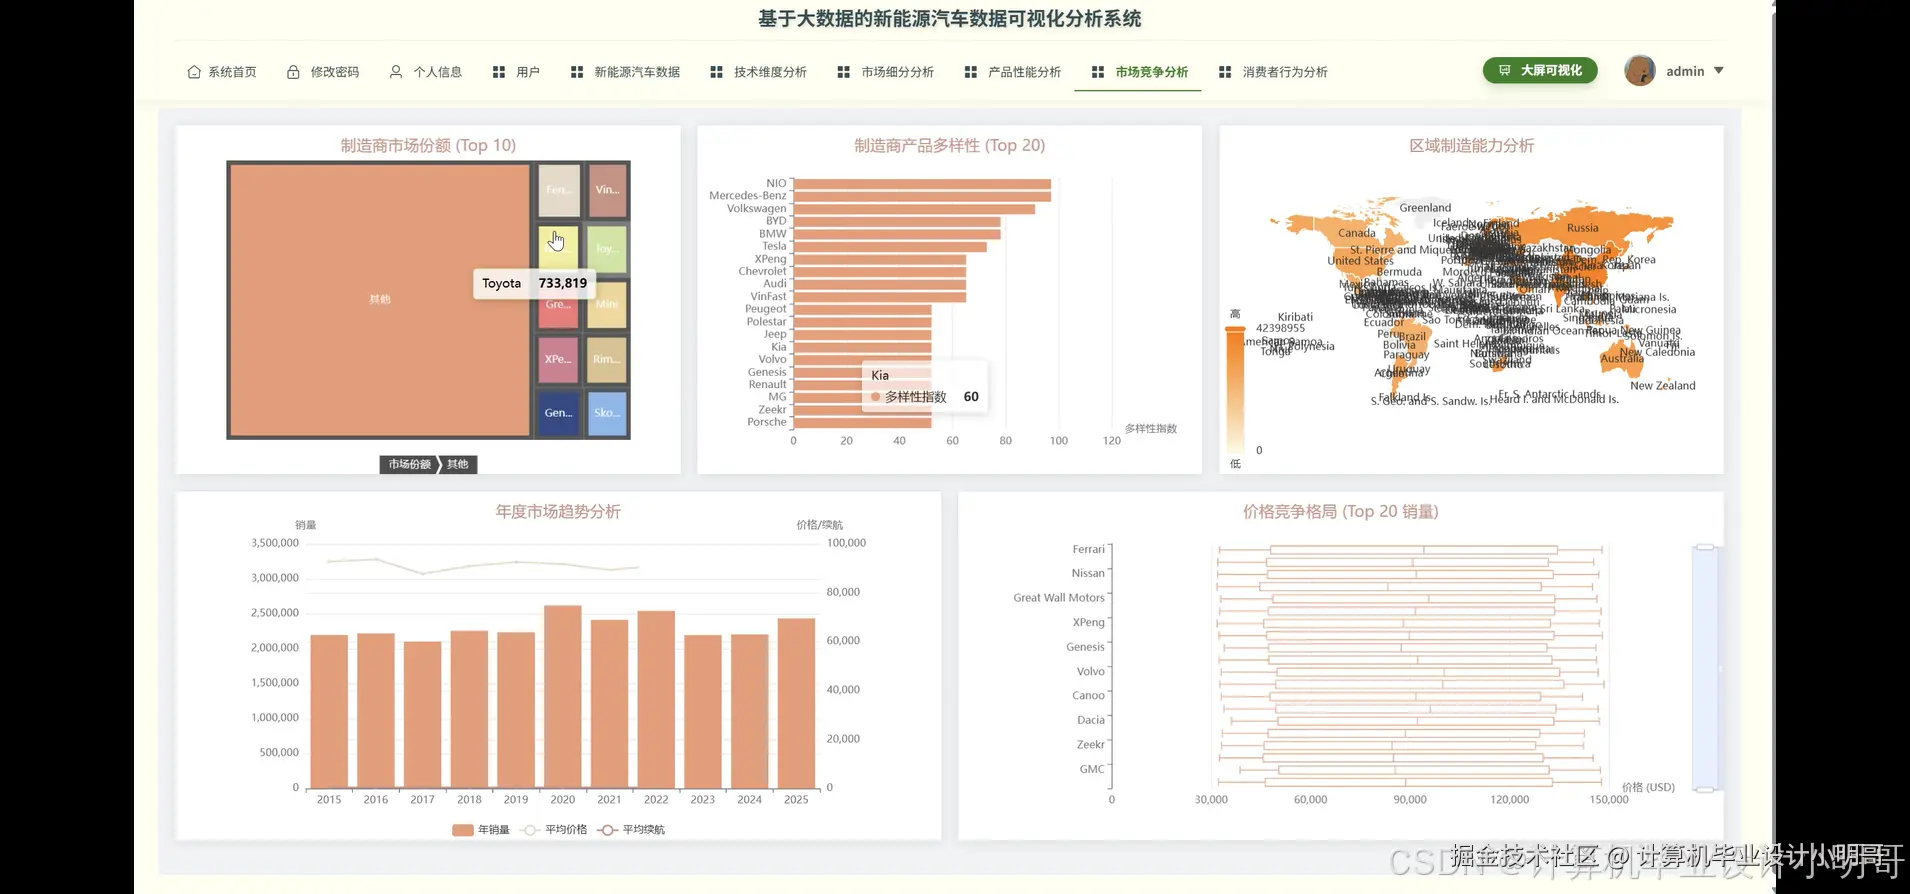Click the 制造商市场份额 (Top 10) title

[x=428, y=145]
